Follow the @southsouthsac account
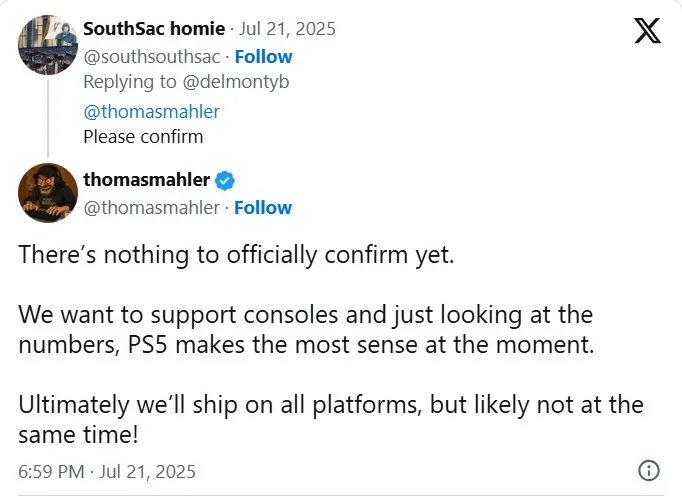 click(263, 57)
